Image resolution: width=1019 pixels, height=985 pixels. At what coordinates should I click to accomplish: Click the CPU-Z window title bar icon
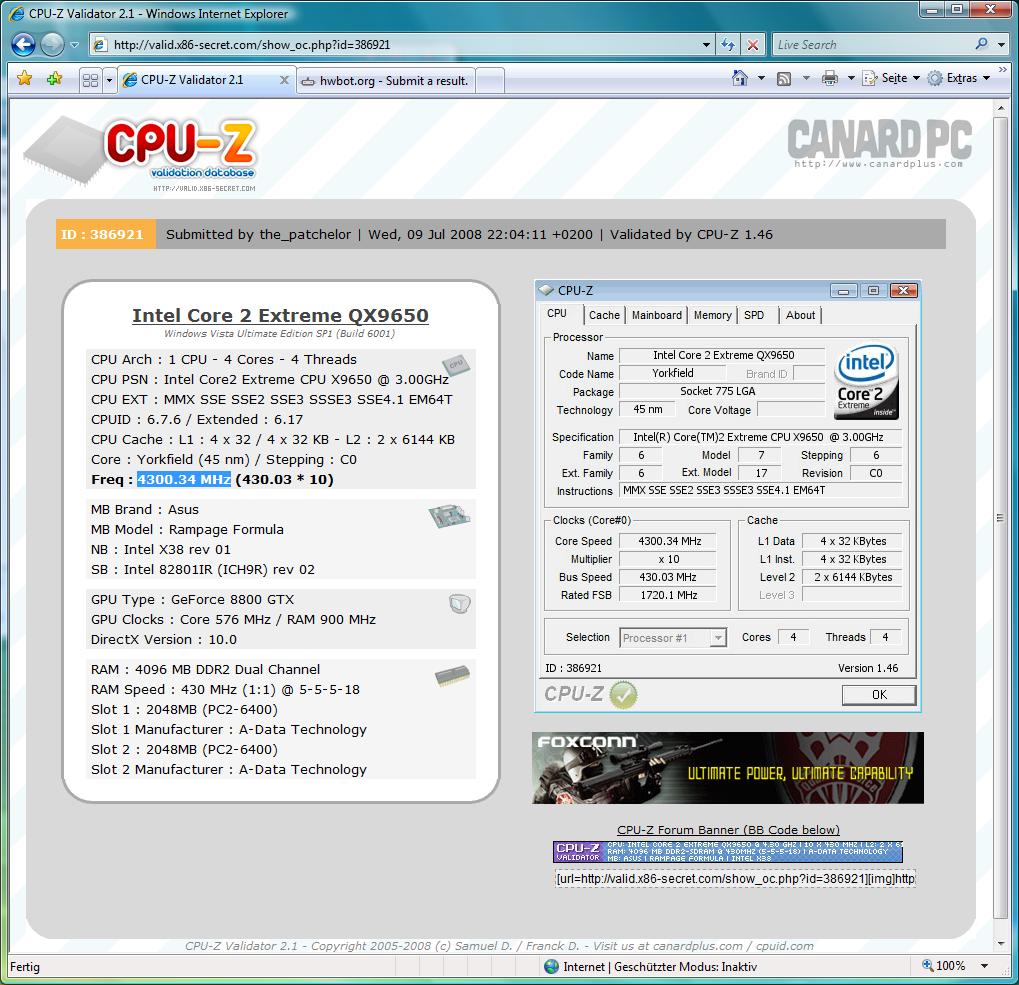coord(547,290)
